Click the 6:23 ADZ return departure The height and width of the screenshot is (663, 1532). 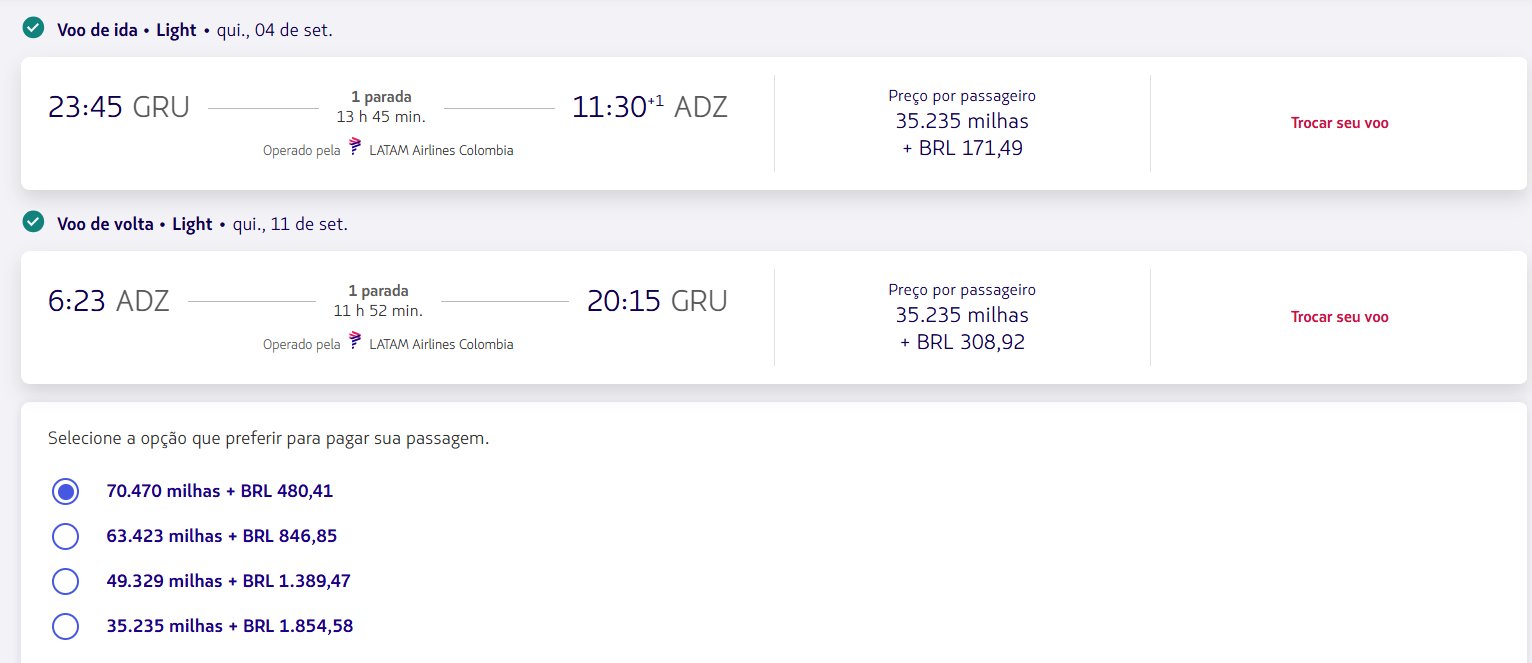pos(109,301)
